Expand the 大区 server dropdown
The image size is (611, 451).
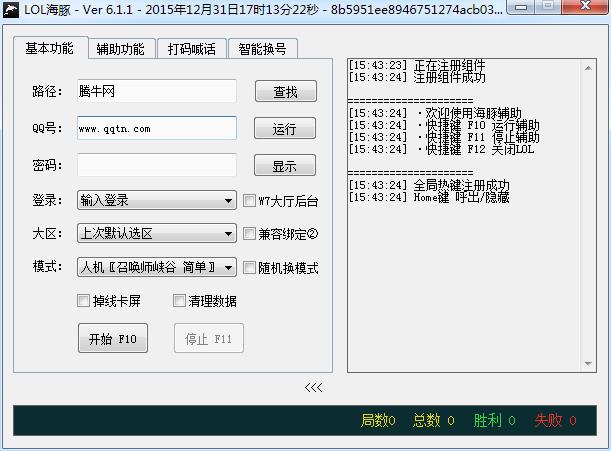coord(156,234)
